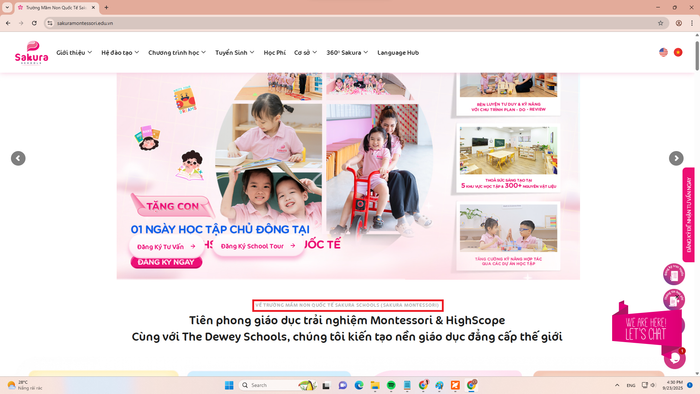Open the tab search dropdown arrow
Image resolution: width=700 pixels, height=394 pixels.
click(x=7, y=8)
